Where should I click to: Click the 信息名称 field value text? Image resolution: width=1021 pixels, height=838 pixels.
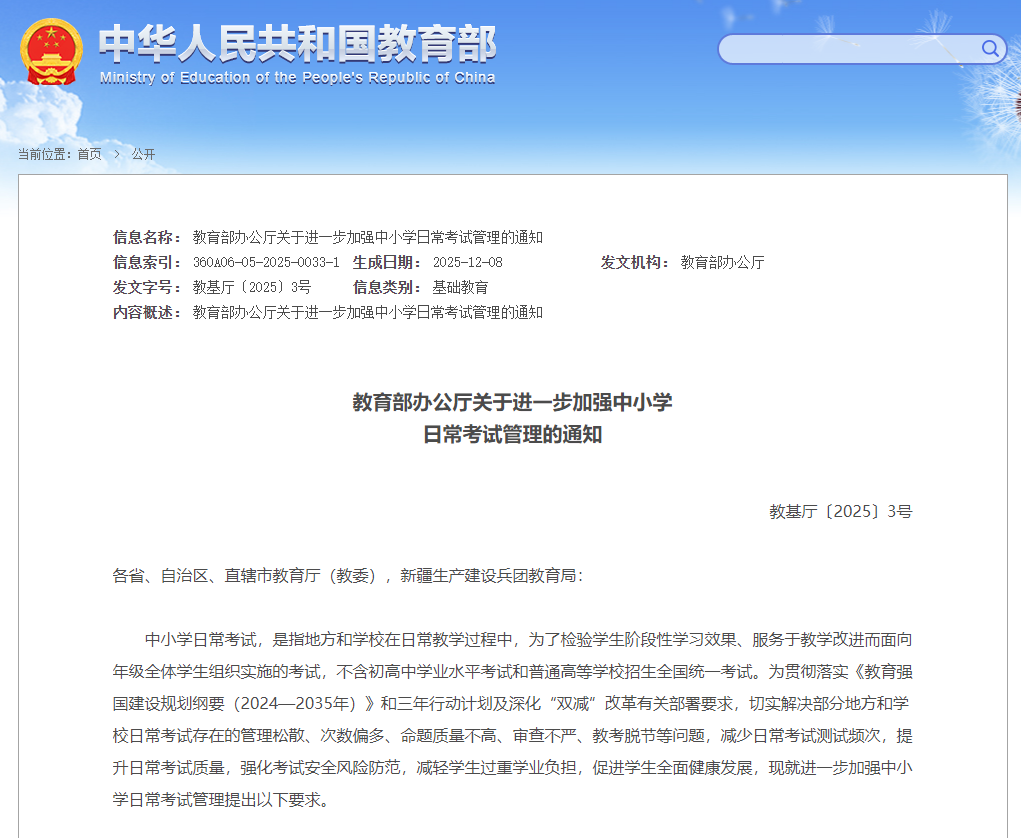coord(367,237)
